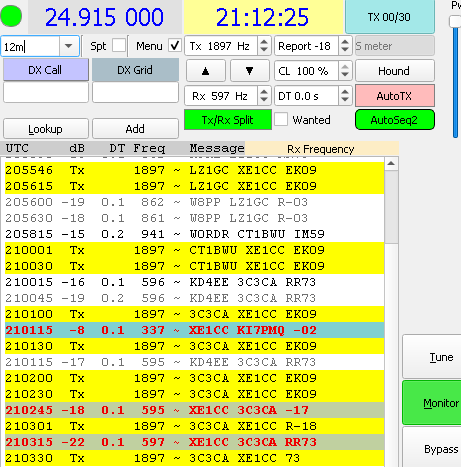Viewport: 462px width, 467px height.
Task: Click the DX Call button
Action: 46,70
